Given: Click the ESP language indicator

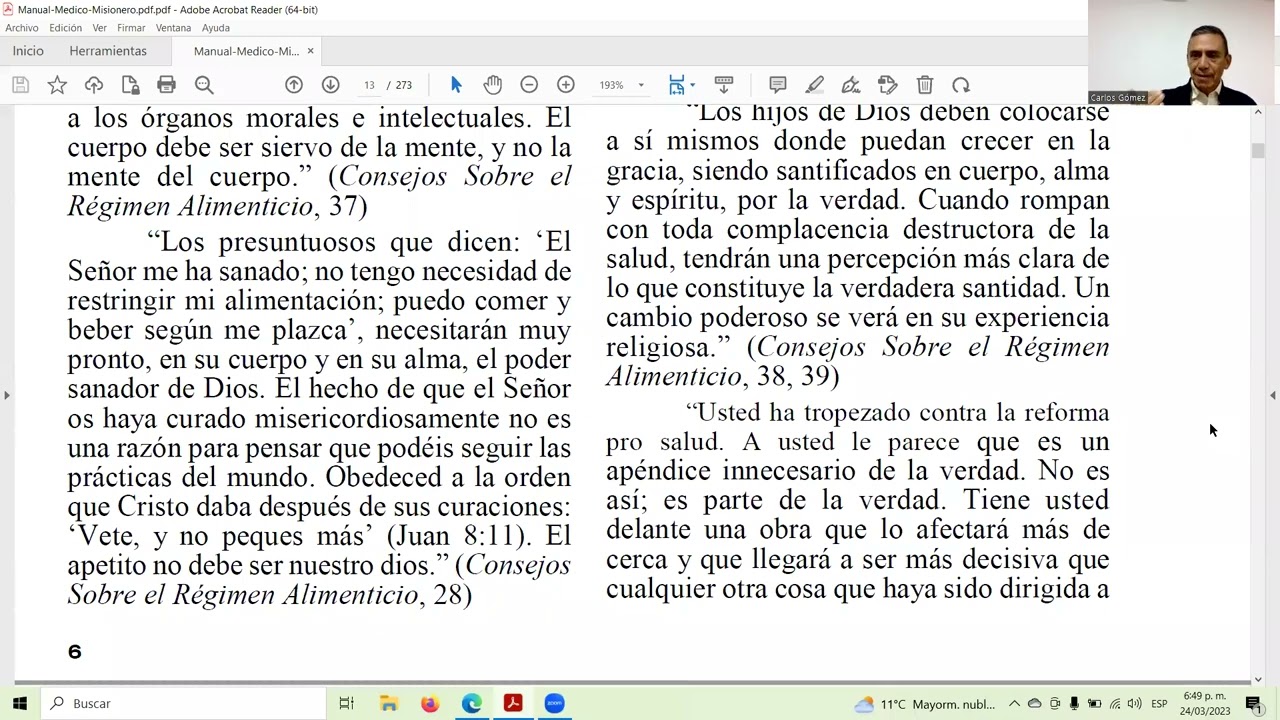Looking at the screenshot, I should point(1160,704).
